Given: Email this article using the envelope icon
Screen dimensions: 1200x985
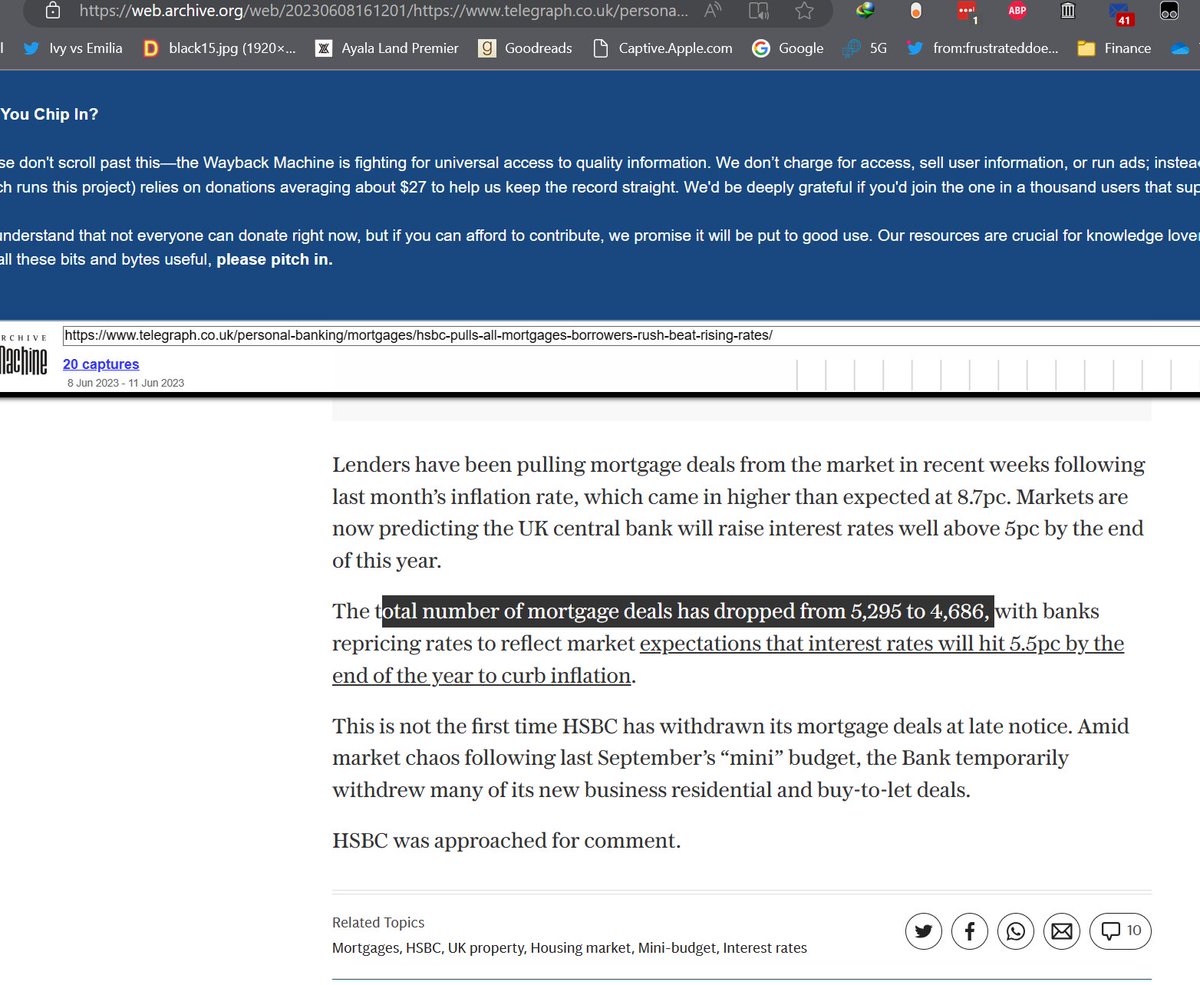Looking at the screenshot, I should coord(1061,931).
